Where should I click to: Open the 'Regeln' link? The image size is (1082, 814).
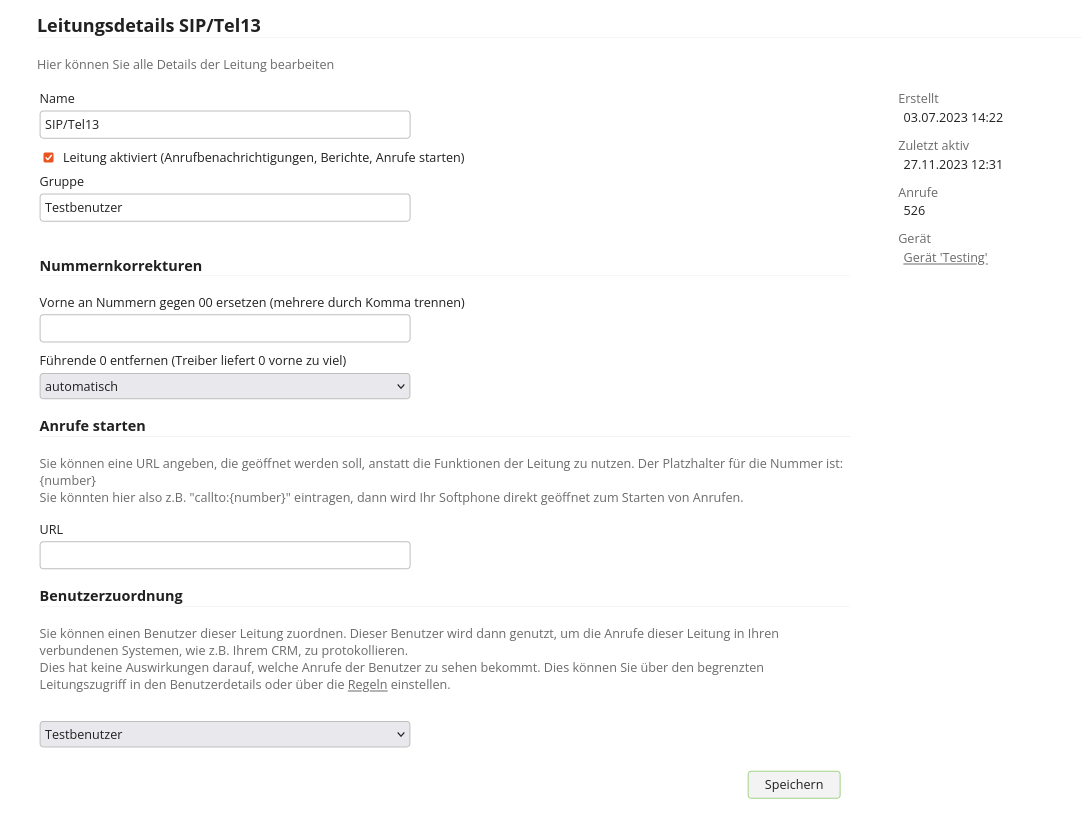(367, 685)
